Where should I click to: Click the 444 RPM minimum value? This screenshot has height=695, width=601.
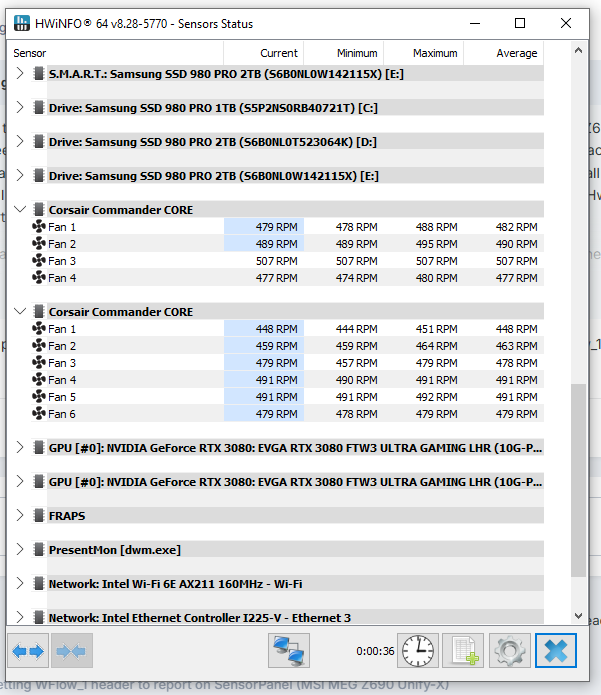point(356,329)
